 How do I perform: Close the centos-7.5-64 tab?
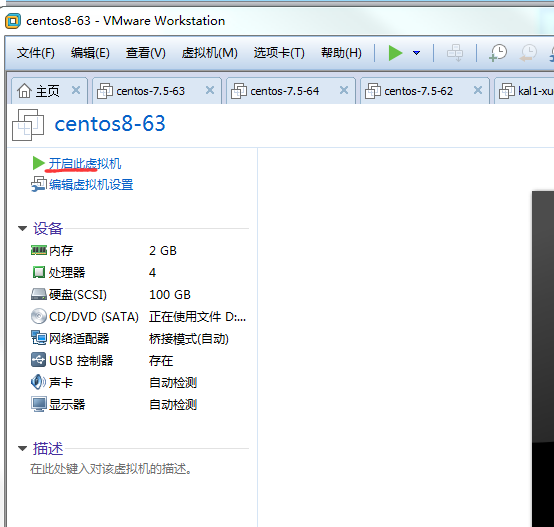pyautogui.click(x=344, y=90)
